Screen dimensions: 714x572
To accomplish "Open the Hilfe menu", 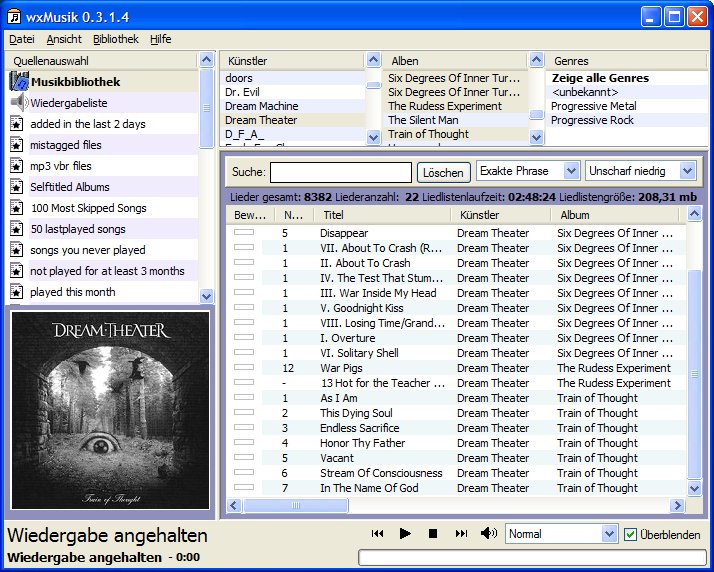I will click(161, 39).
